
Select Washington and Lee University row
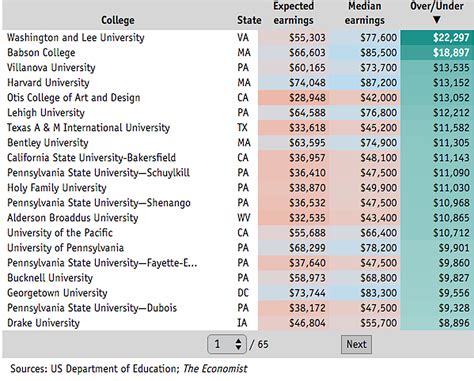click(238, 37)
